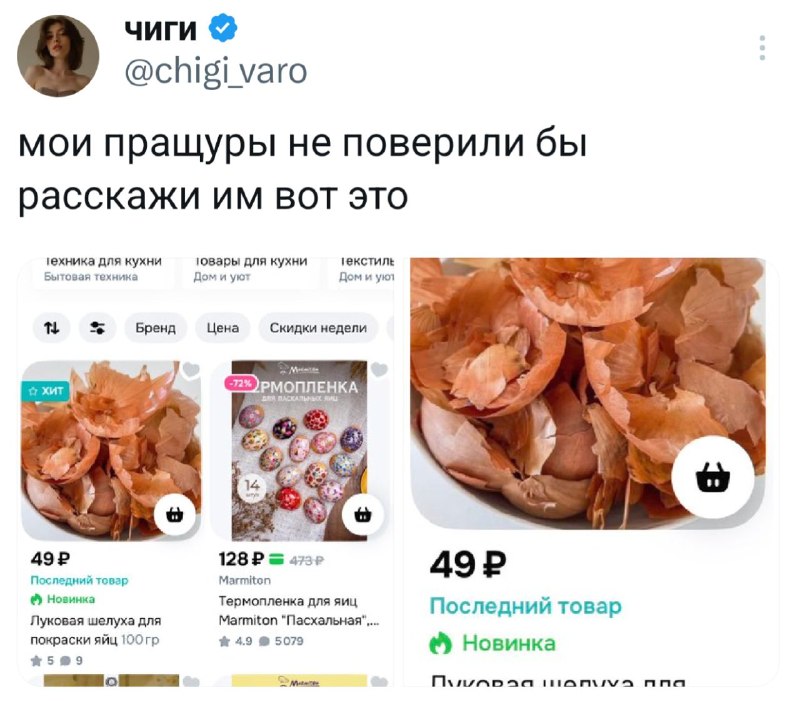Open Луковая шелуха для покраски яиц listing
Screen dimensions: 800x701
(x=95, y=630)
